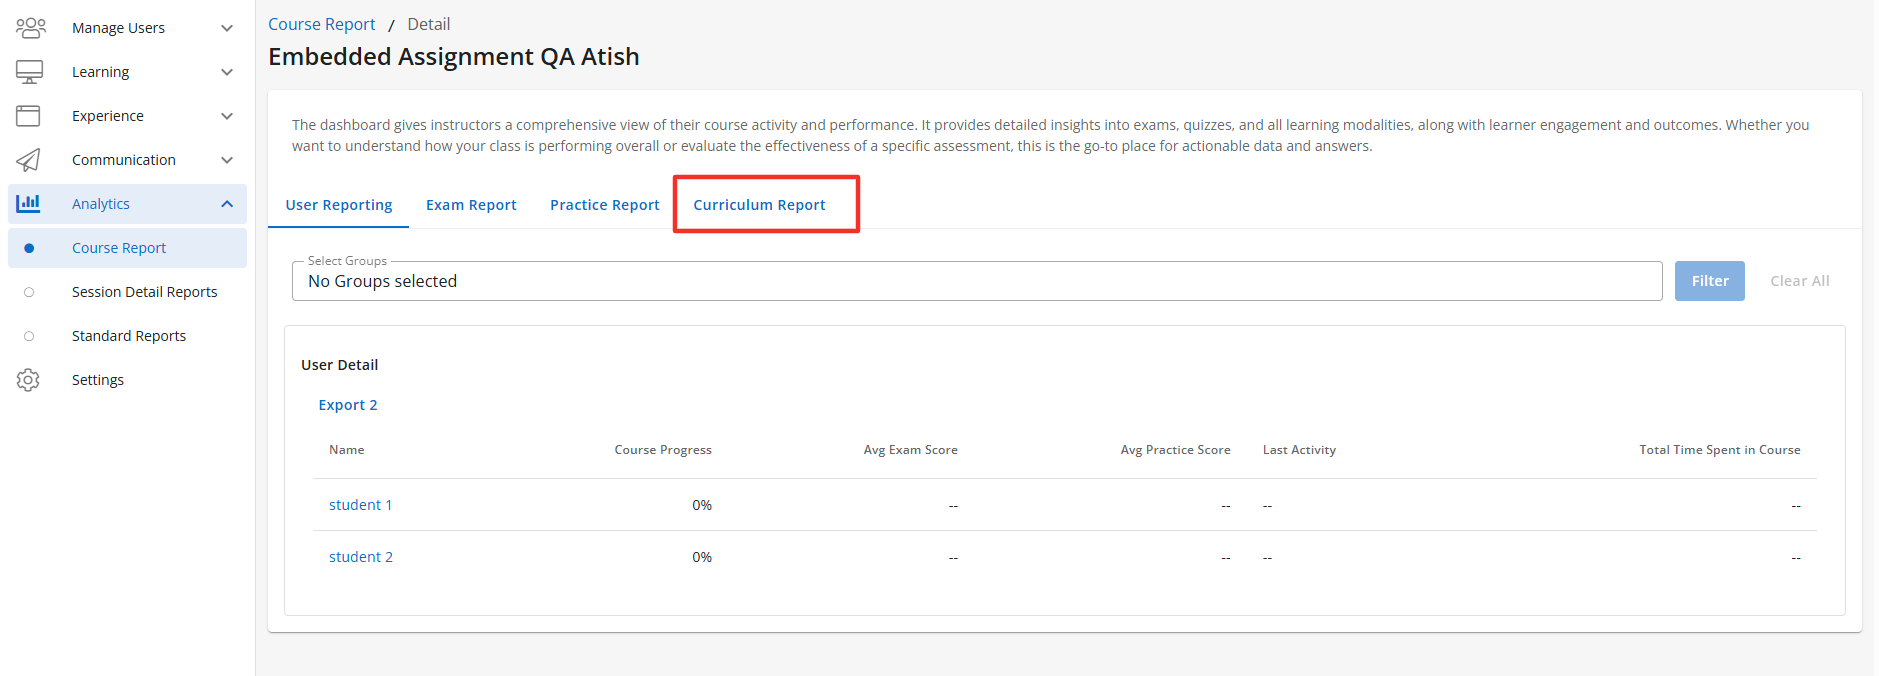Switch to the Curriculum Report tab

click(x=759, y=205)
